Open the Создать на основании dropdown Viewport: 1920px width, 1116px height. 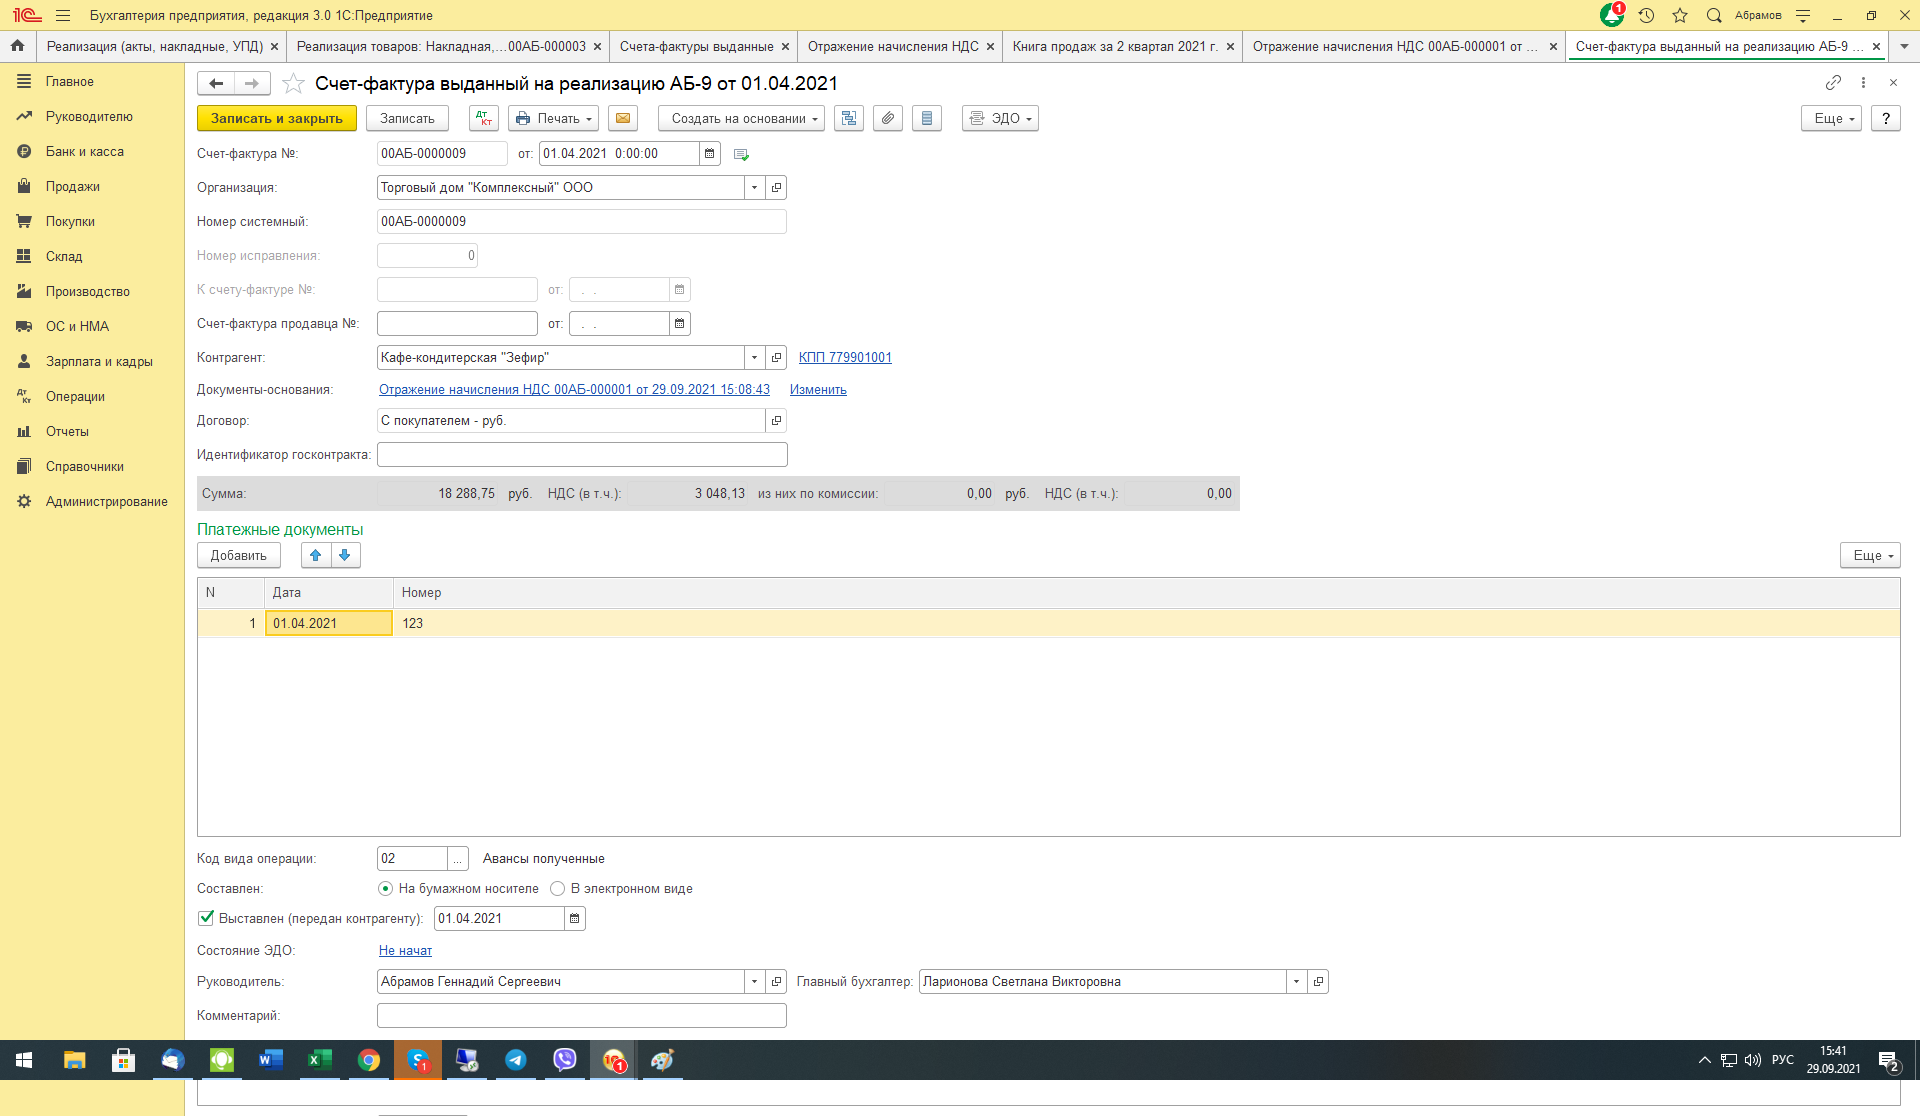tap(741, 118)
